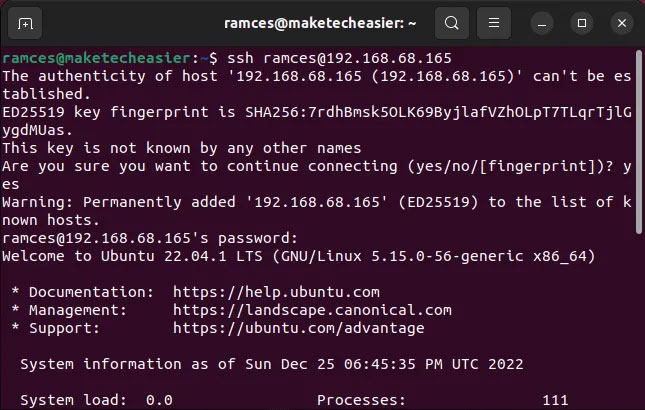
Task: Click the password prompt line
Action: [x=150, y=238]
